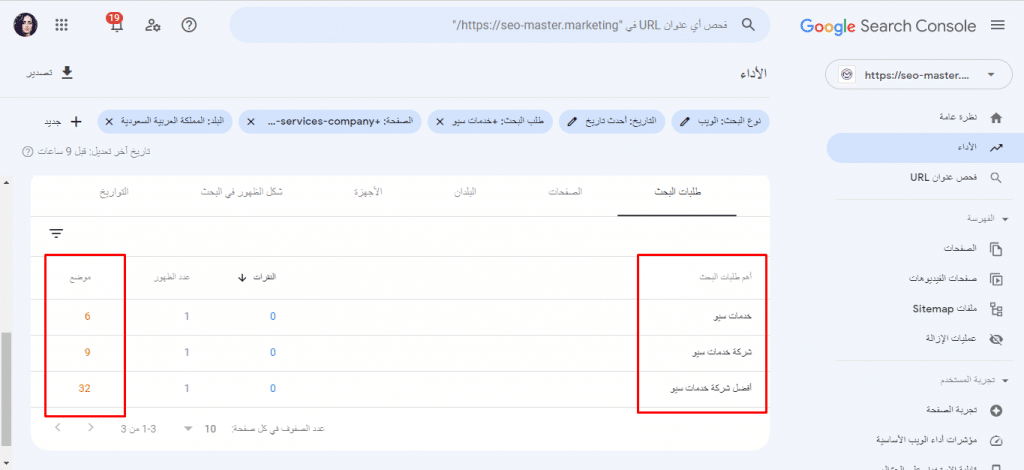Sort by clicks arrow in النقرات header
1024x470 pixels.
[242, 277]
